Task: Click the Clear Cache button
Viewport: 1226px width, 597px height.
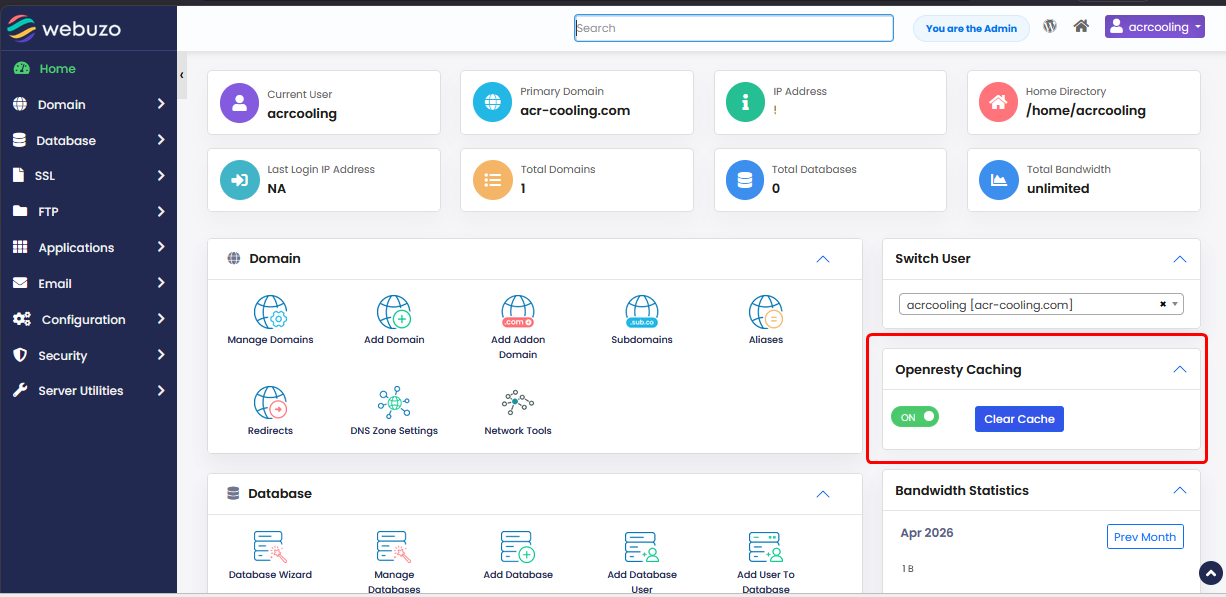Action: [1019, 419]
